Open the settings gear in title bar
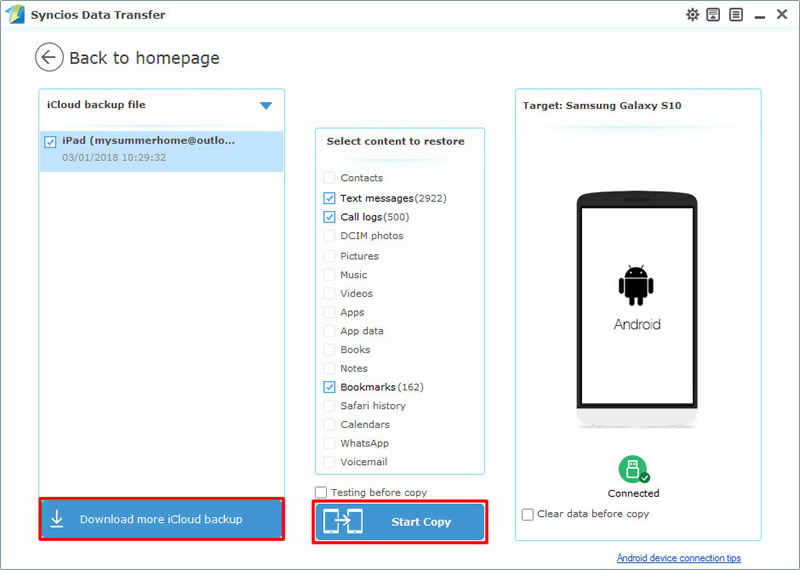Image resolution: width=800 pixels, height=570 pixels. 692,15
